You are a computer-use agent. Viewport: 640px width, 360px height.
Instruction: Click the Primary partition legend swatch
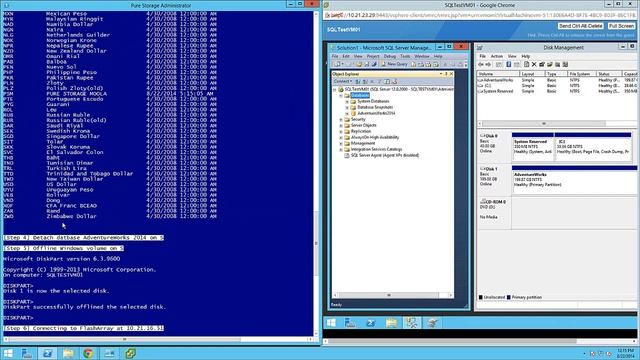tap(509, 297)
